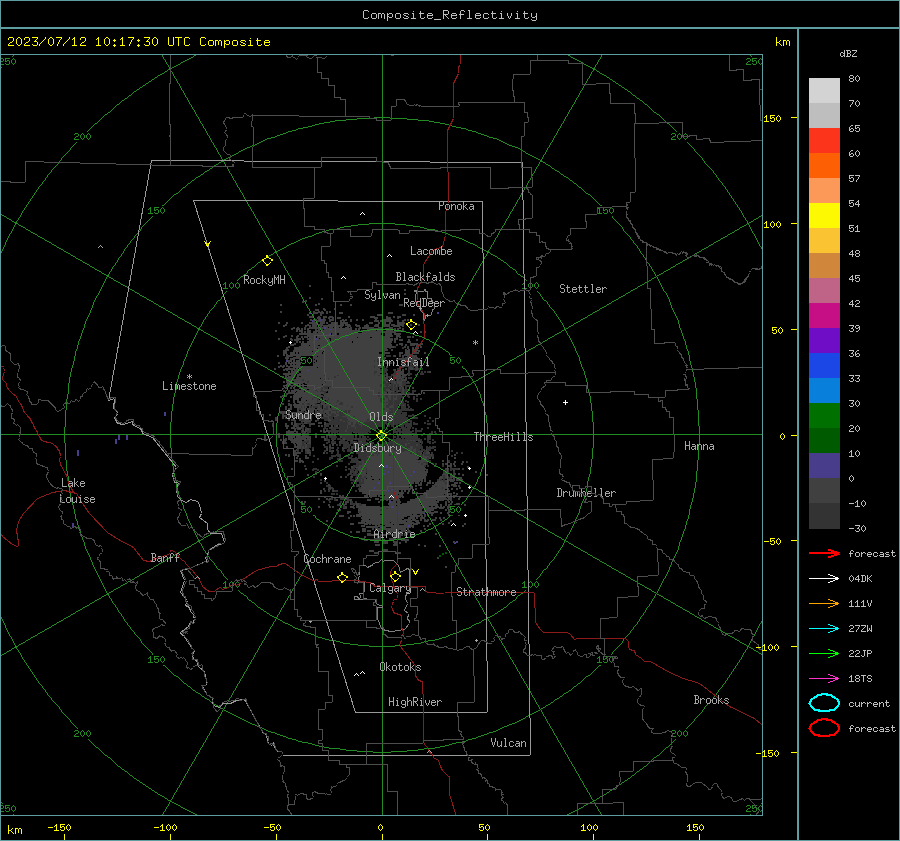The height and width of the screenshot is (841, 900).
Task: Click the green 22JP arrow legend icon
Action: 825,653
